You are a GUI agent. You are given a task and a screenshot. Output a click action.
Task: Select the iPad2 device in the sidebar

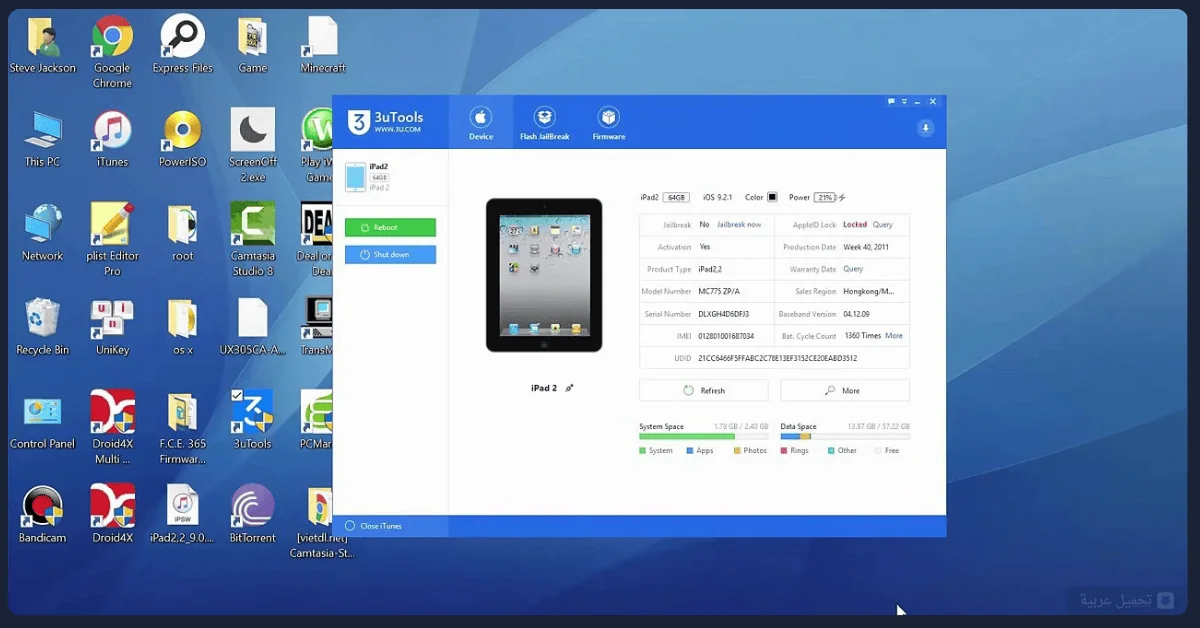390,177
